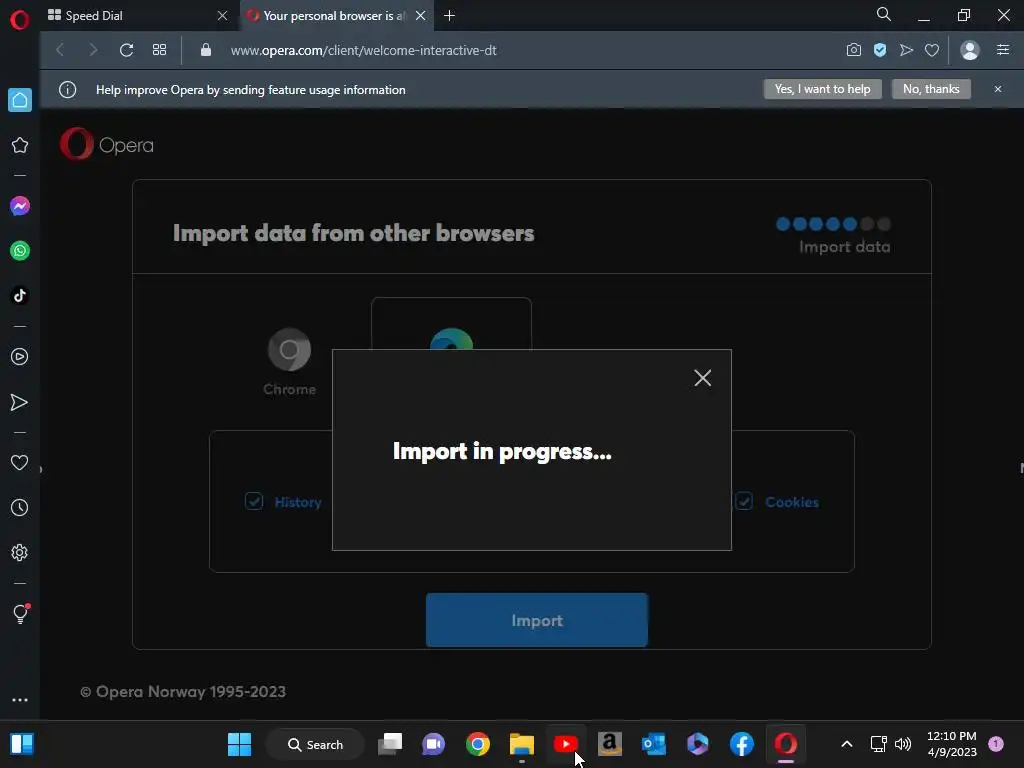Open Outlook from the taskbar

tap(654, 744)
